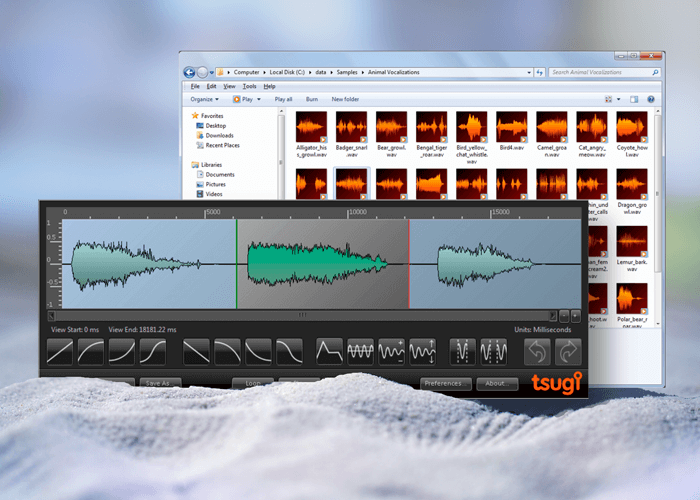Image resolution: width=700 pixels, height=500 pixels.
Task: Go back in the Explorer window
Action: 189,72
